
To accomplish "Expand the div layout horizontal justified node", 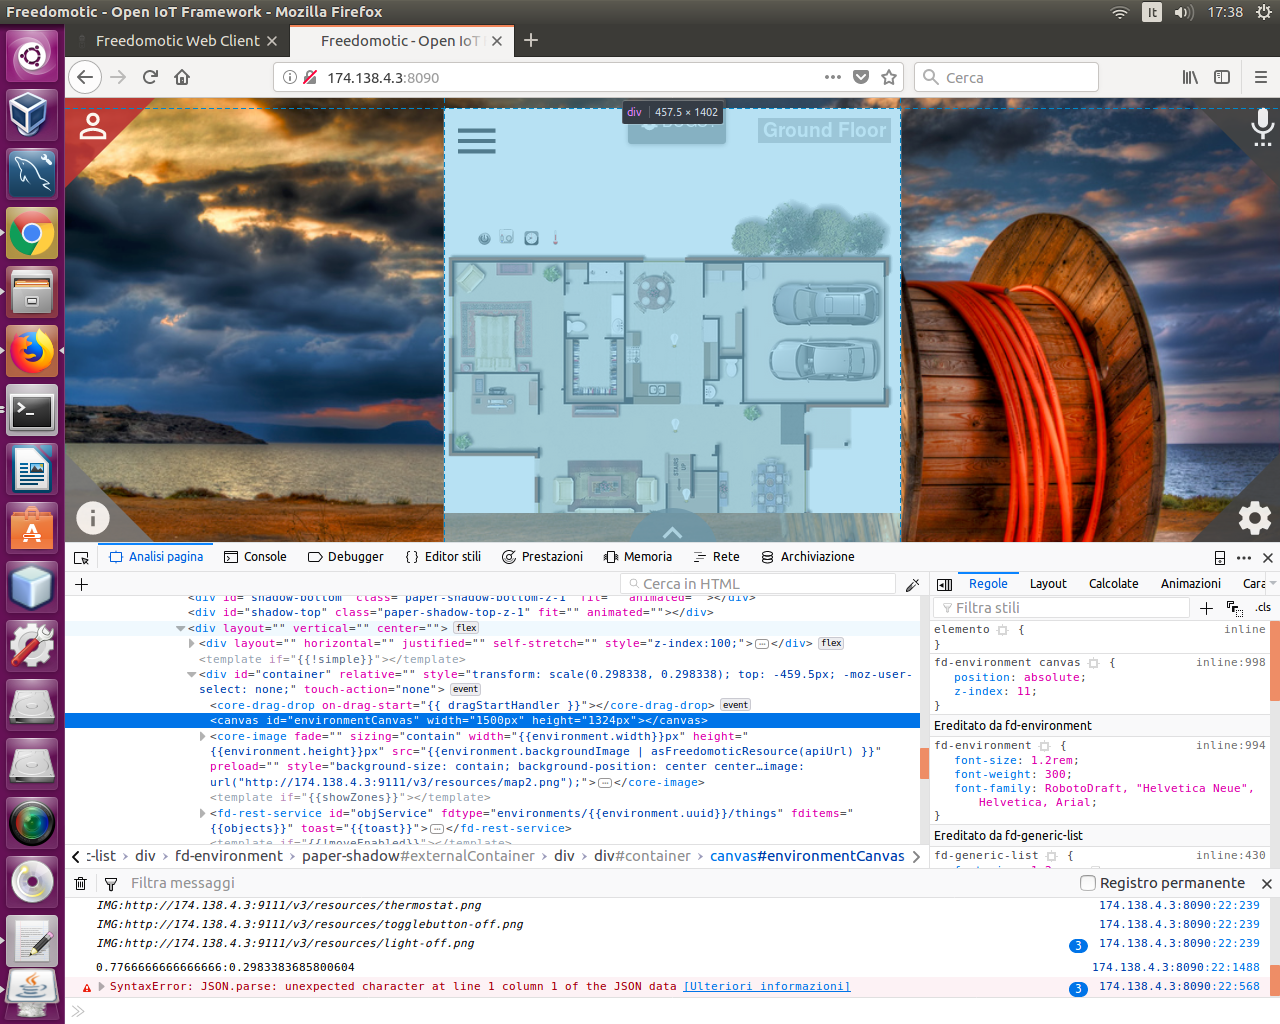I will coord(191,644).
